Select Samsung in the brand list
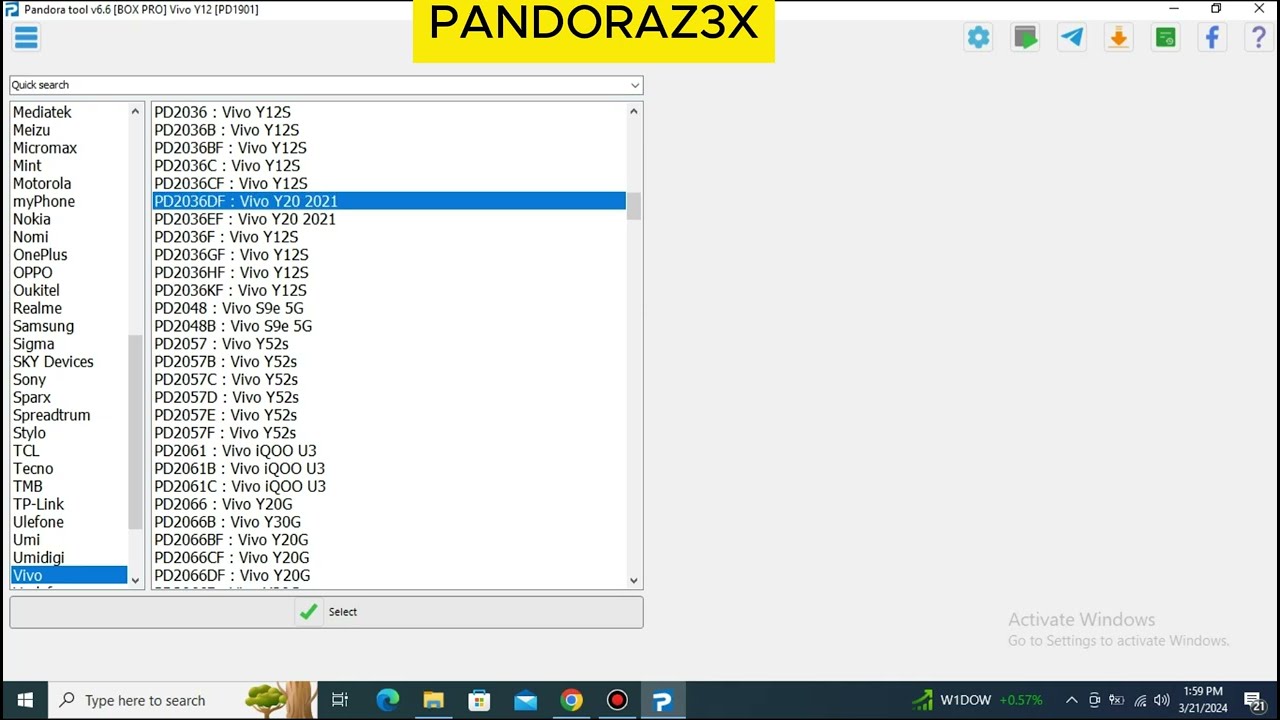 point(43,326)
